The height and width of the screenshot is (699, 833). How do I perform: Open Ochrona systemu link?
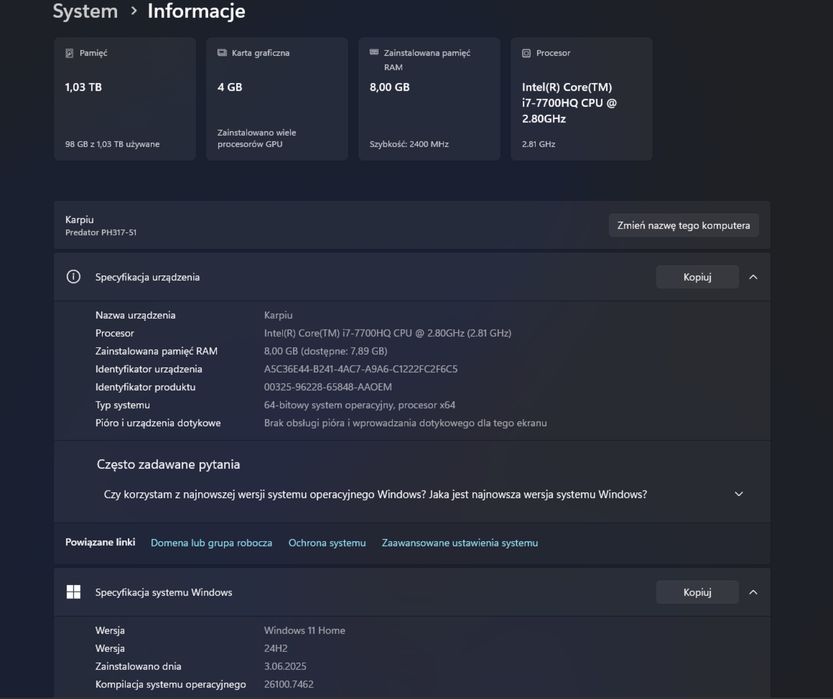tap(327, 543)
